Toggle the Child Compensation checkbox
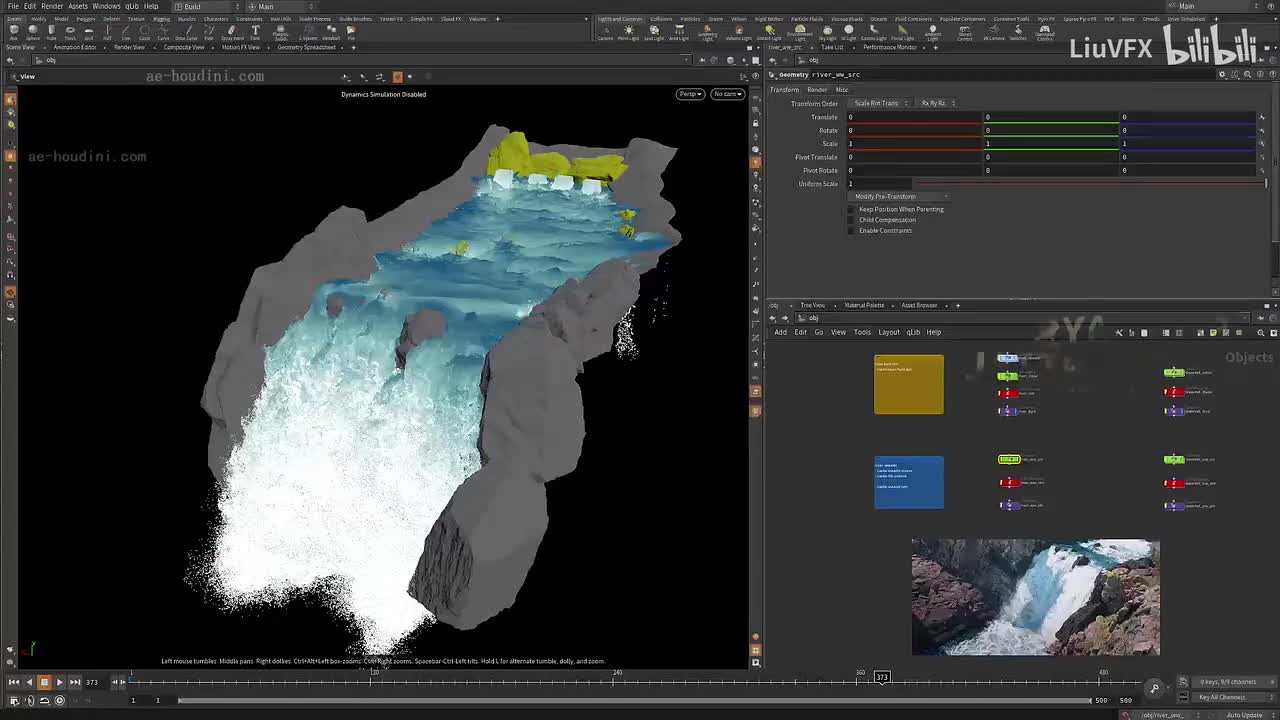Viewport: 1280px width, 720px height. [x=852, y=220]
